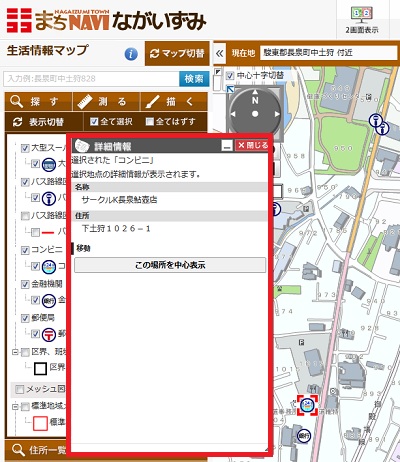This screenshot has width=400, height=462.
Task: Enable the メッシュ図 checkbox
Action: (x=20, y=389)
